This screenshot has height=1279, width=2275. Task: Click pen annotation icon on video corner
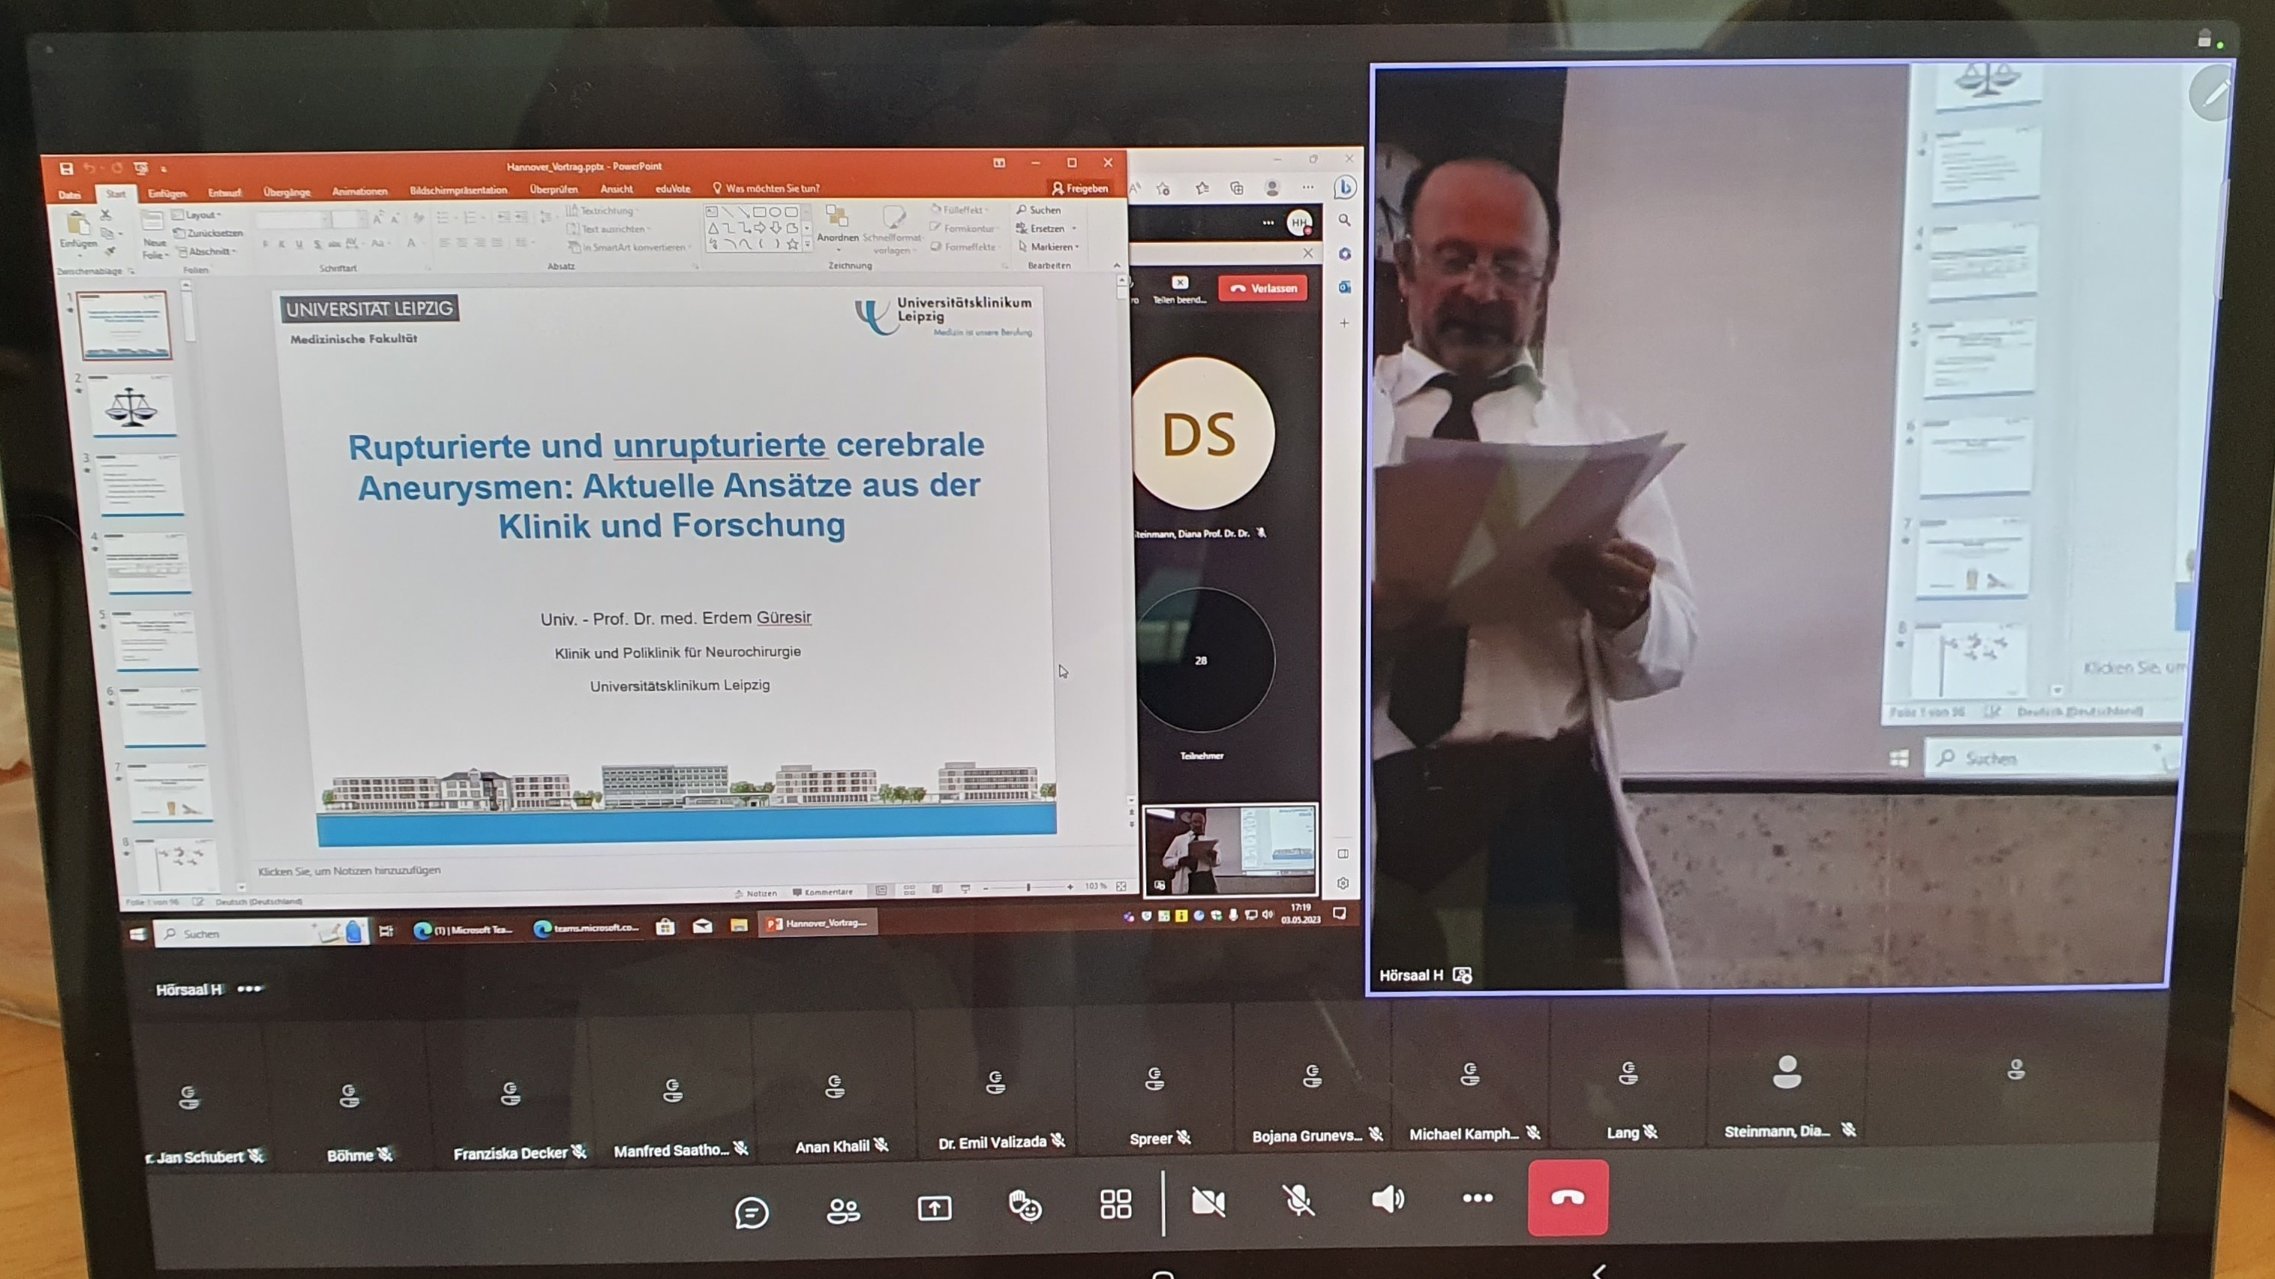pyautogui.click(x=2211, y=94)
